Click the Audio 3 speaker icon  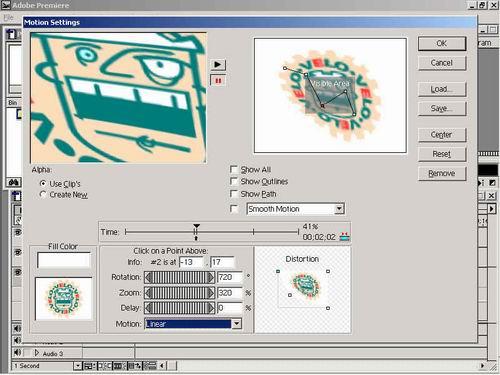pos(17,352)
